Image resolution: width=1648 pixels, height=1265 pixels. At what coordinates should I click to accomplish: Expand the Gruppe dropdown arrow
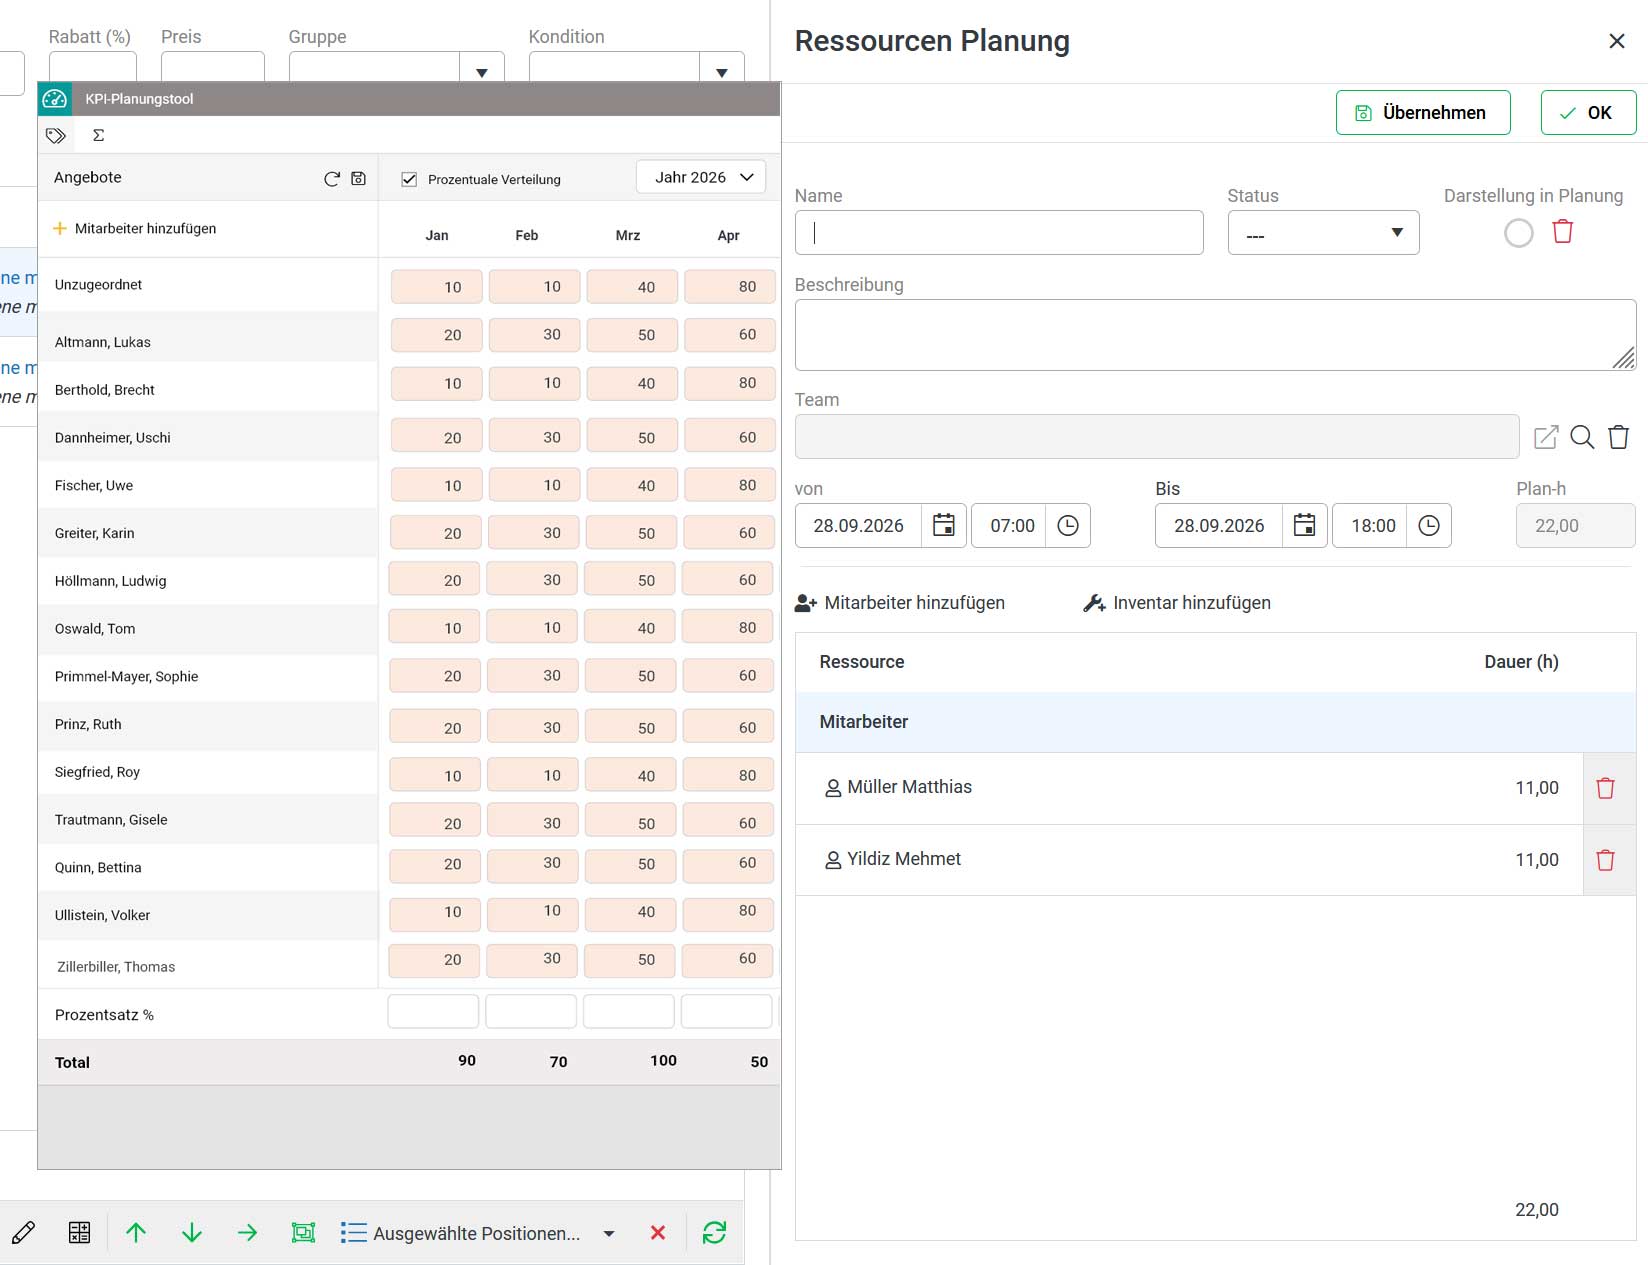[482, 72]
